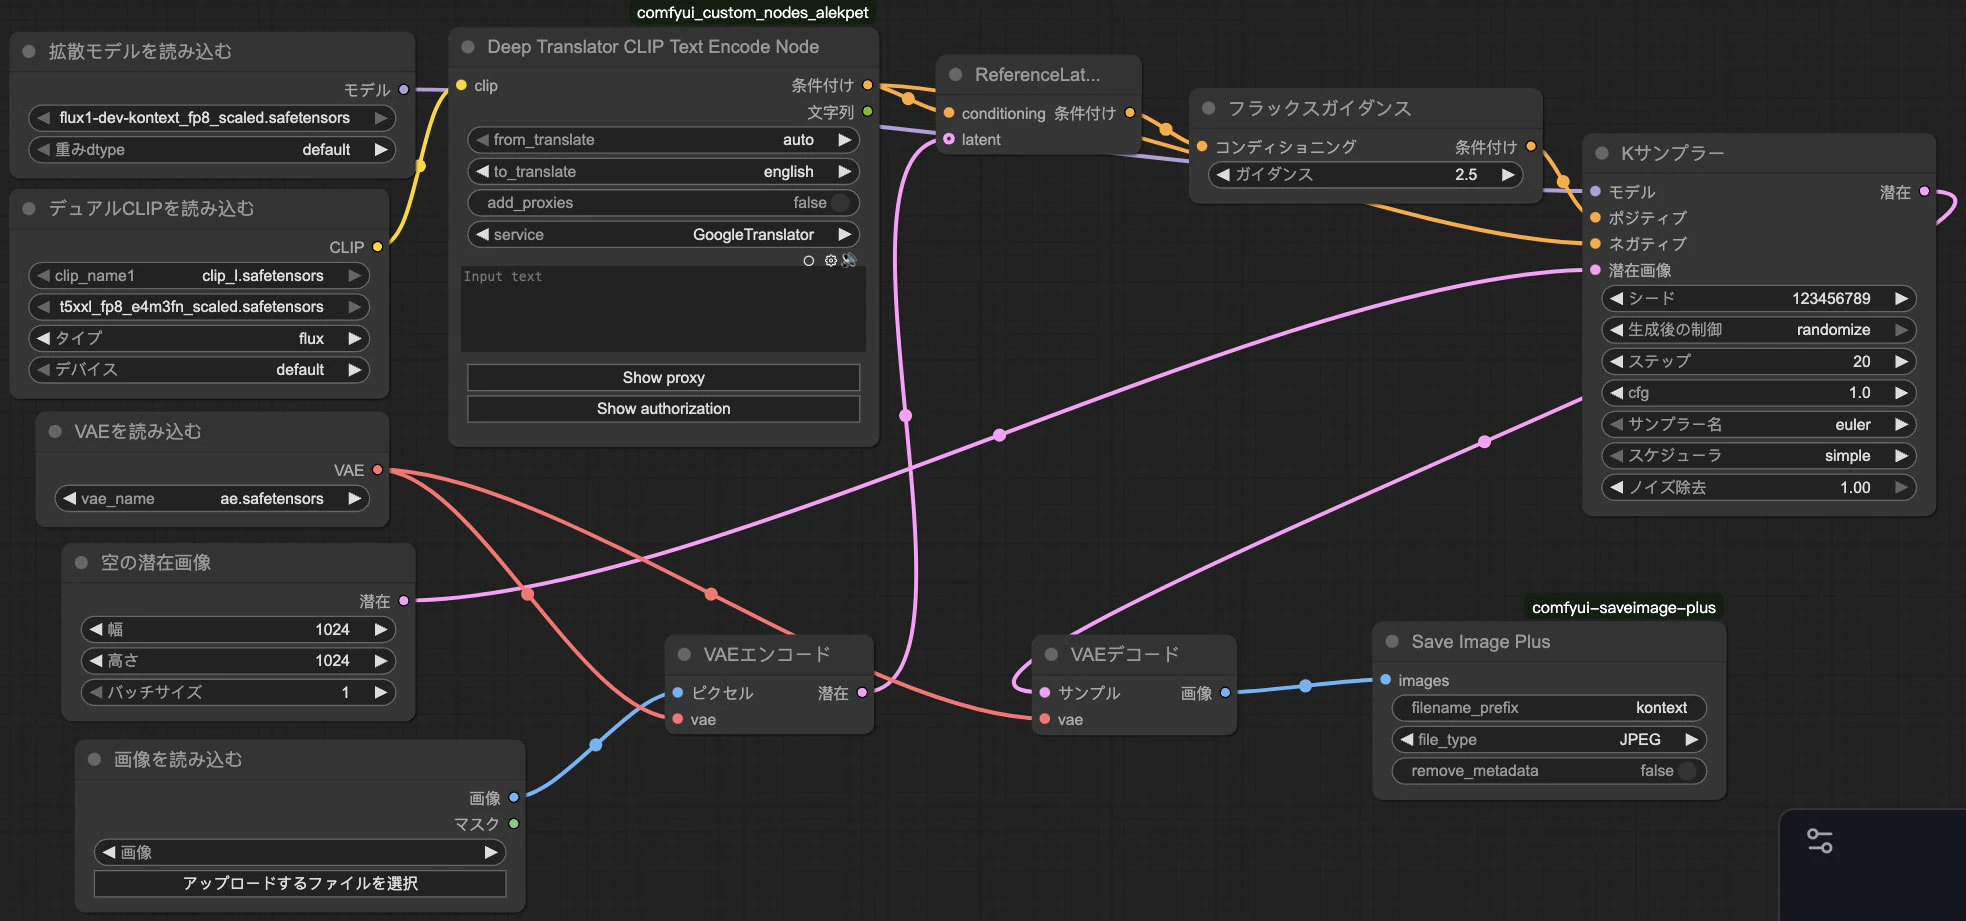Collapse the Deep Translator CLIP Text Encode node dot
Viewport: 1966px width, 921px height.
point(467,47)
